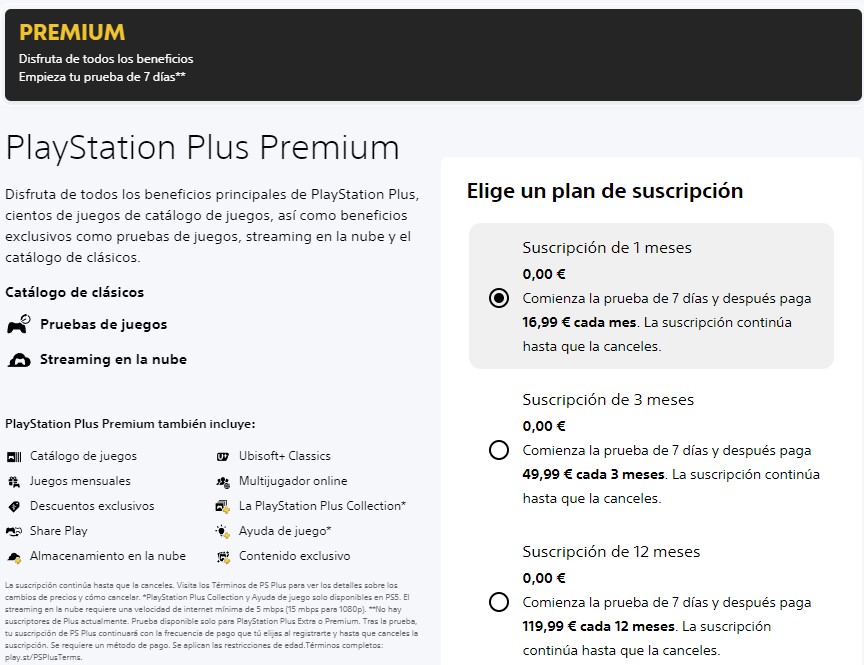This screenshot has width=864, height=665.
Task: Click the PREMIUM banner heading
Action: coord(72,33)
